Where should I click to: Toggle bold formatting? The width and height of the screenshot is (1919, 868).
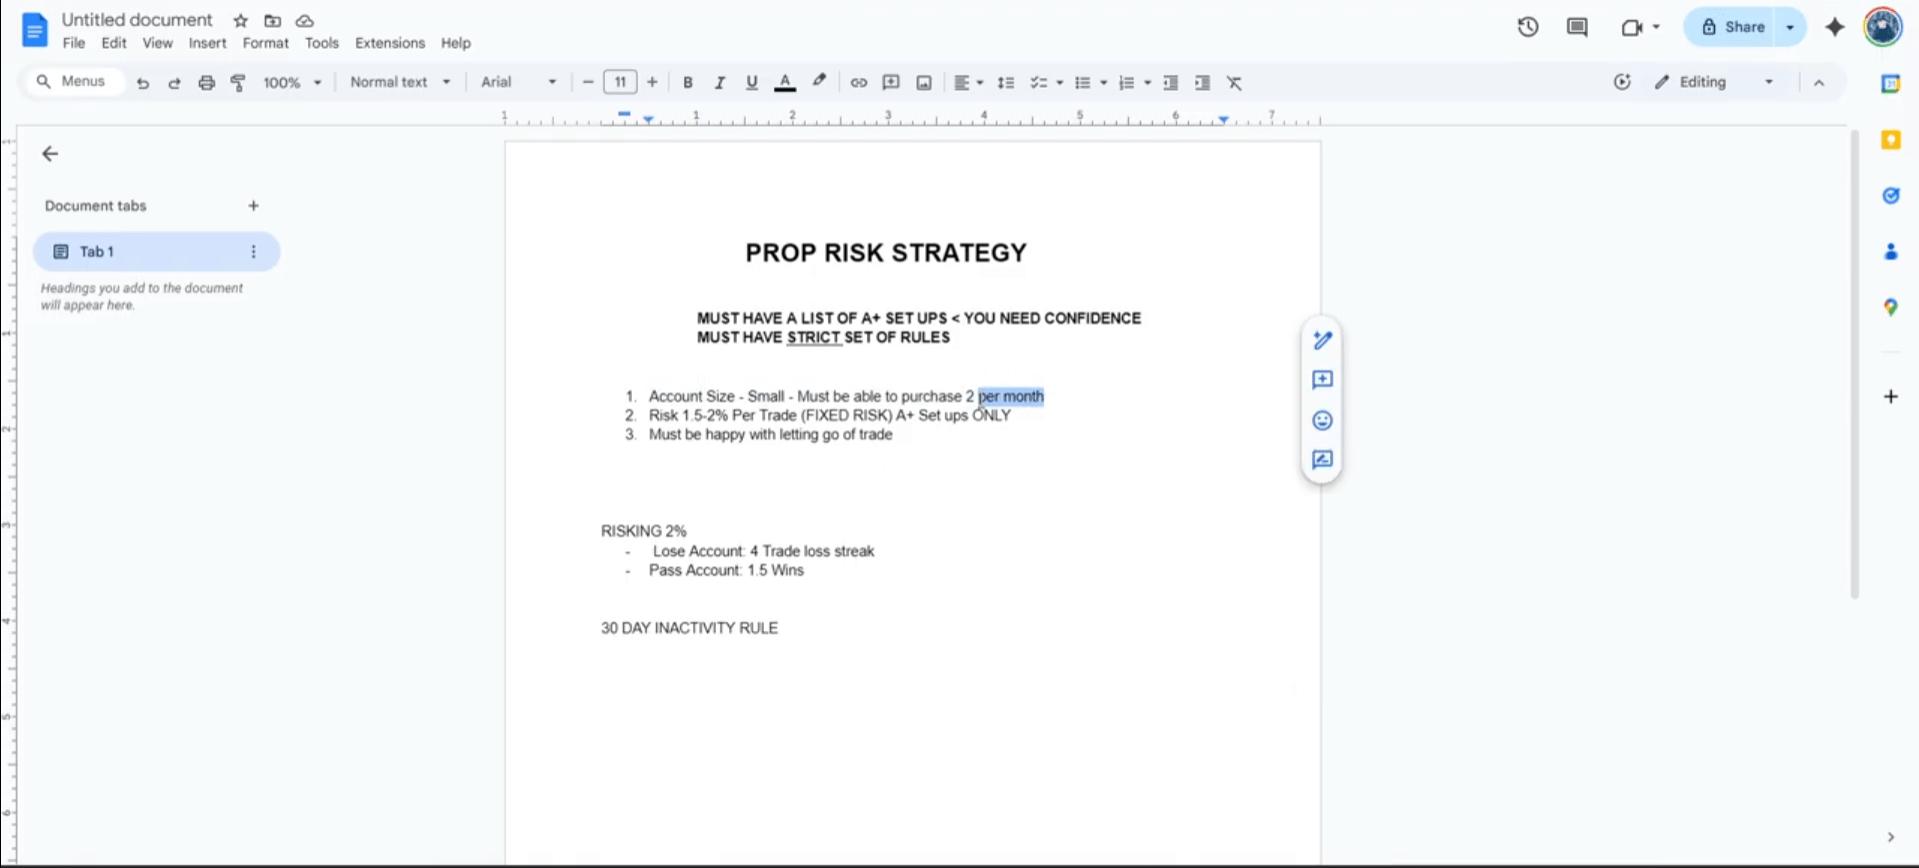pos(688,83)
